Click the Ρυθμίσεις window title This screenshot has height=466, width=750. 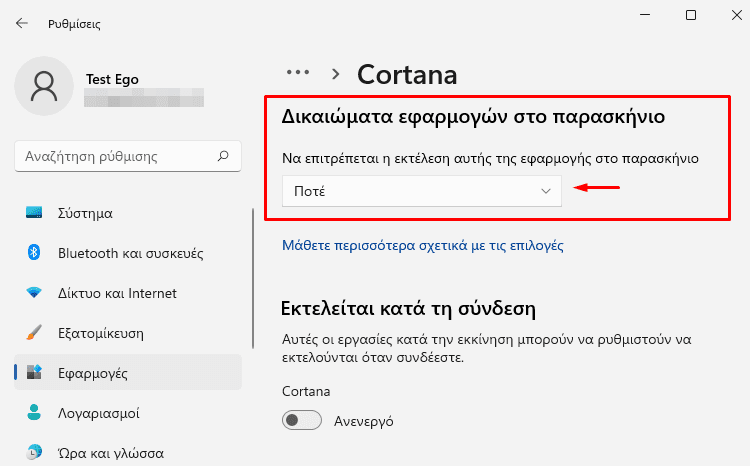(x=74, y=24)
